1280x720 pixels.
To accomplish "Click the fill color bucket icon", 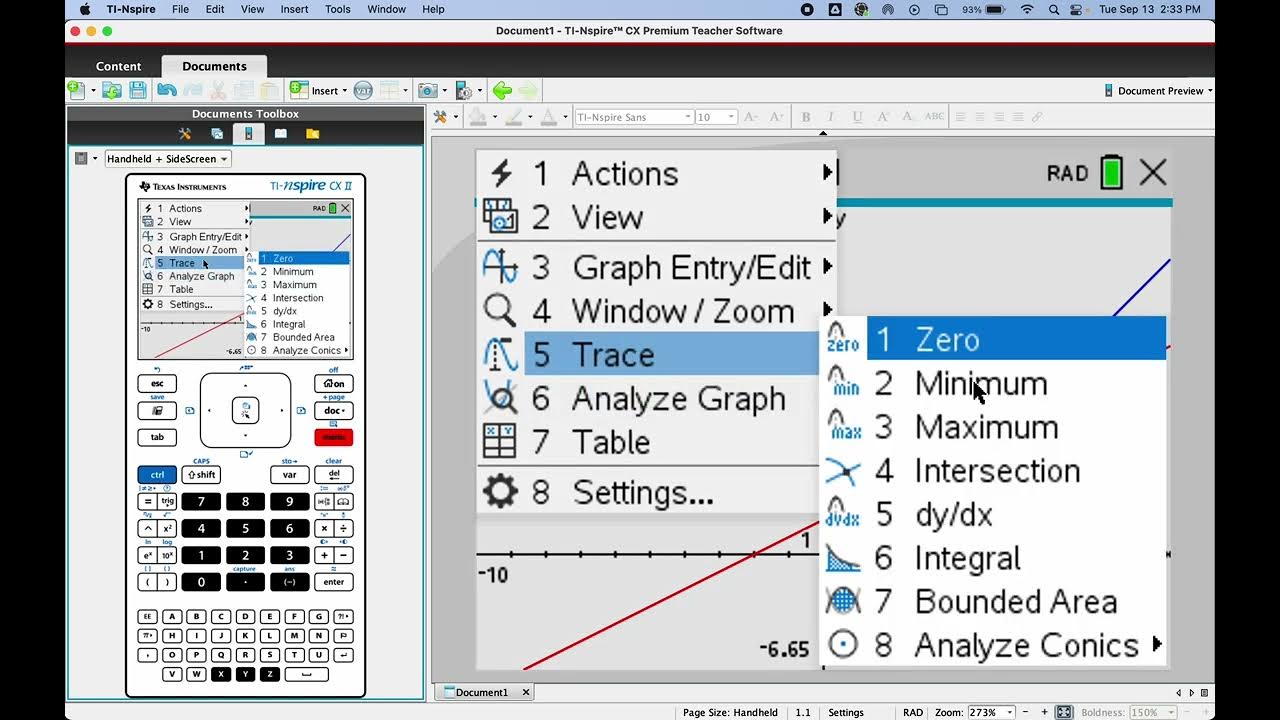I will tap(478, 117).
